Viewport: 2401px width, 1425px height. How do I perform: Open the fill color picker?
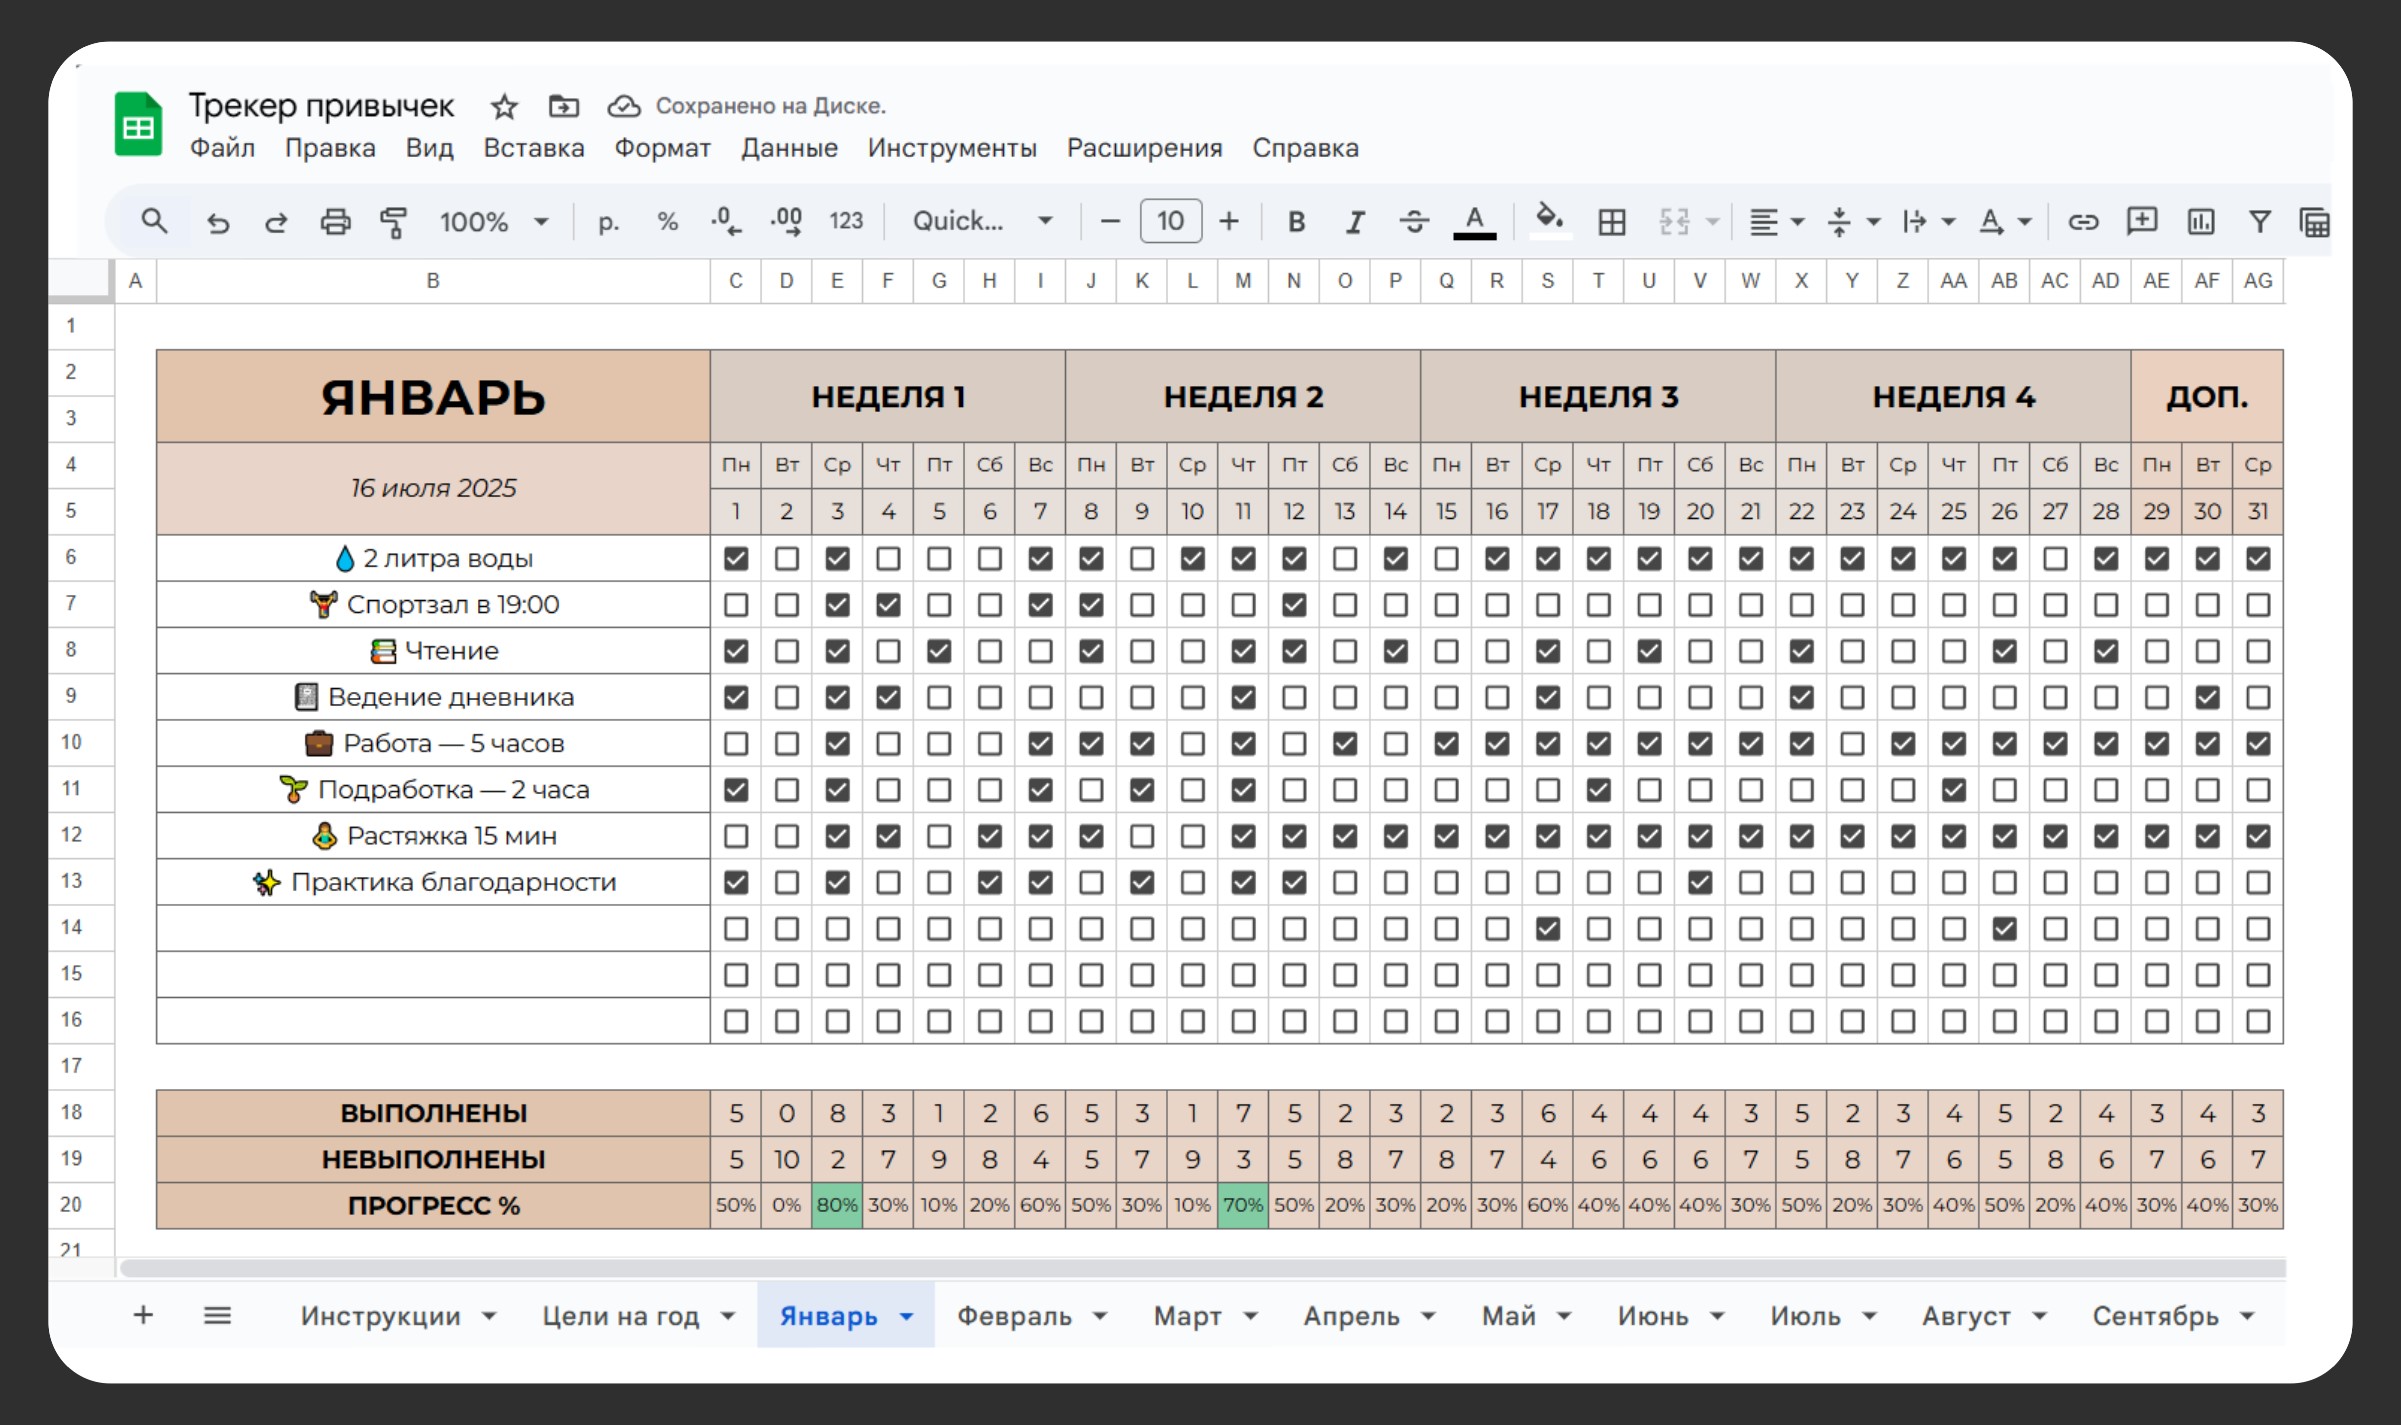pyautogui.click(x=1549, y=219)
